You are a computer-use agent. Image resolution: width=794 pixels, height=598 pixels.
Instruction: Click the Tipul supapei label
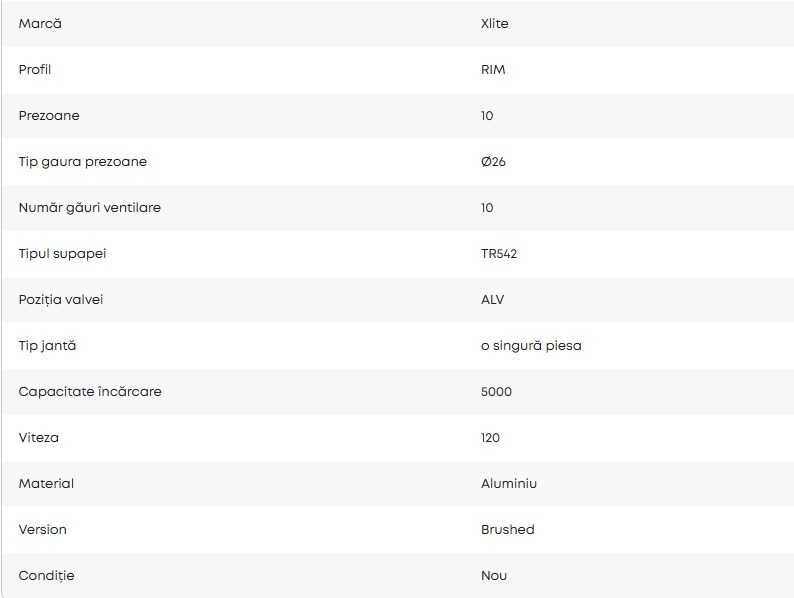[62, 253]
